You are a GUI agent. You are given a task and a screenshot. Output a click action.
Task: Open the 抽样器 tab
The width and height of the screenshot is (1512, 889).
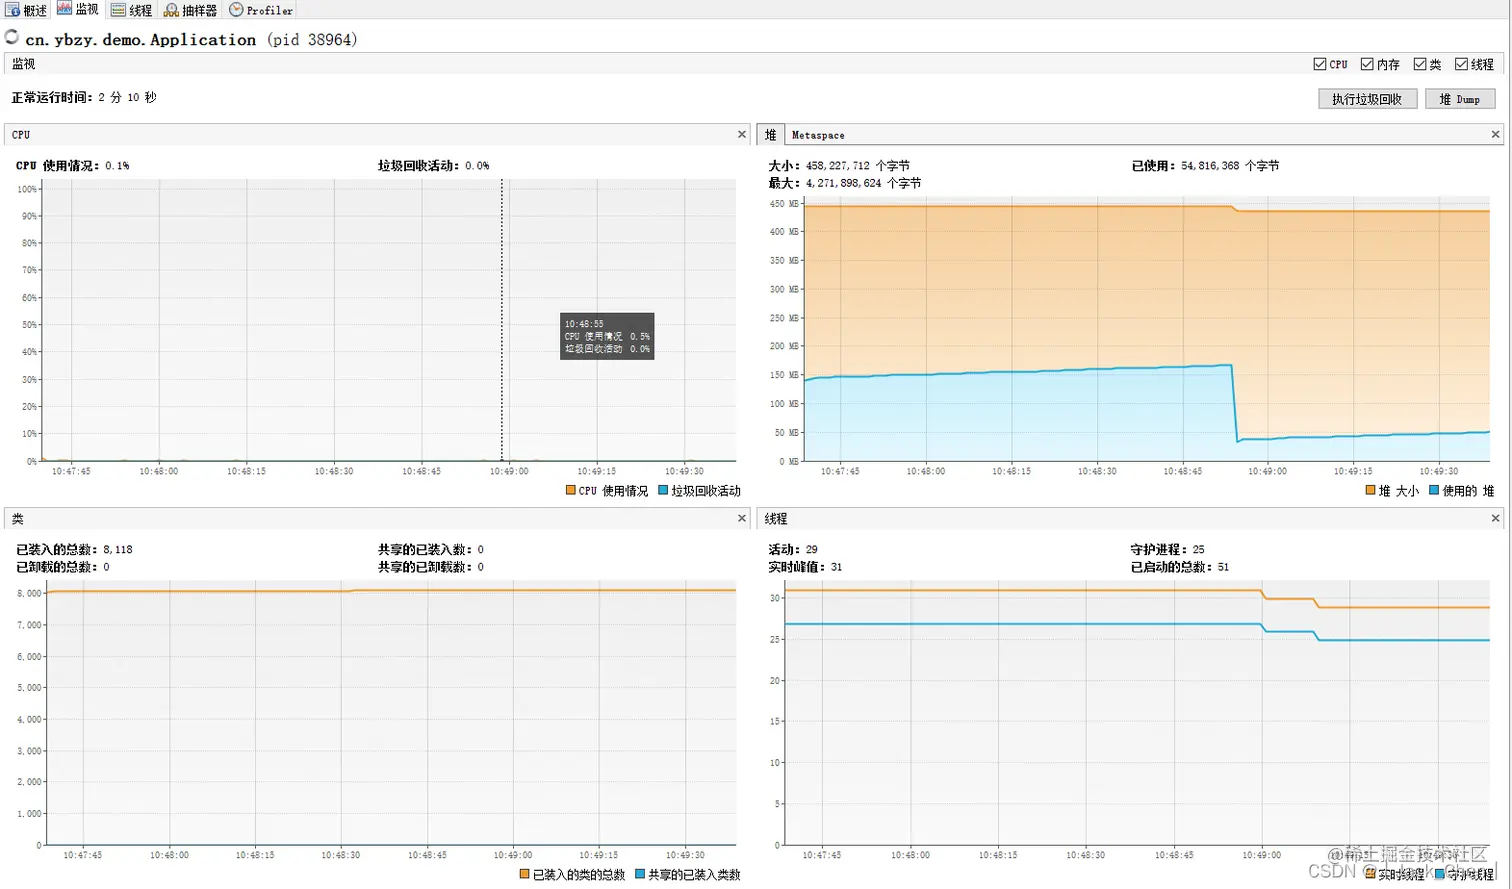pos(191,10)
